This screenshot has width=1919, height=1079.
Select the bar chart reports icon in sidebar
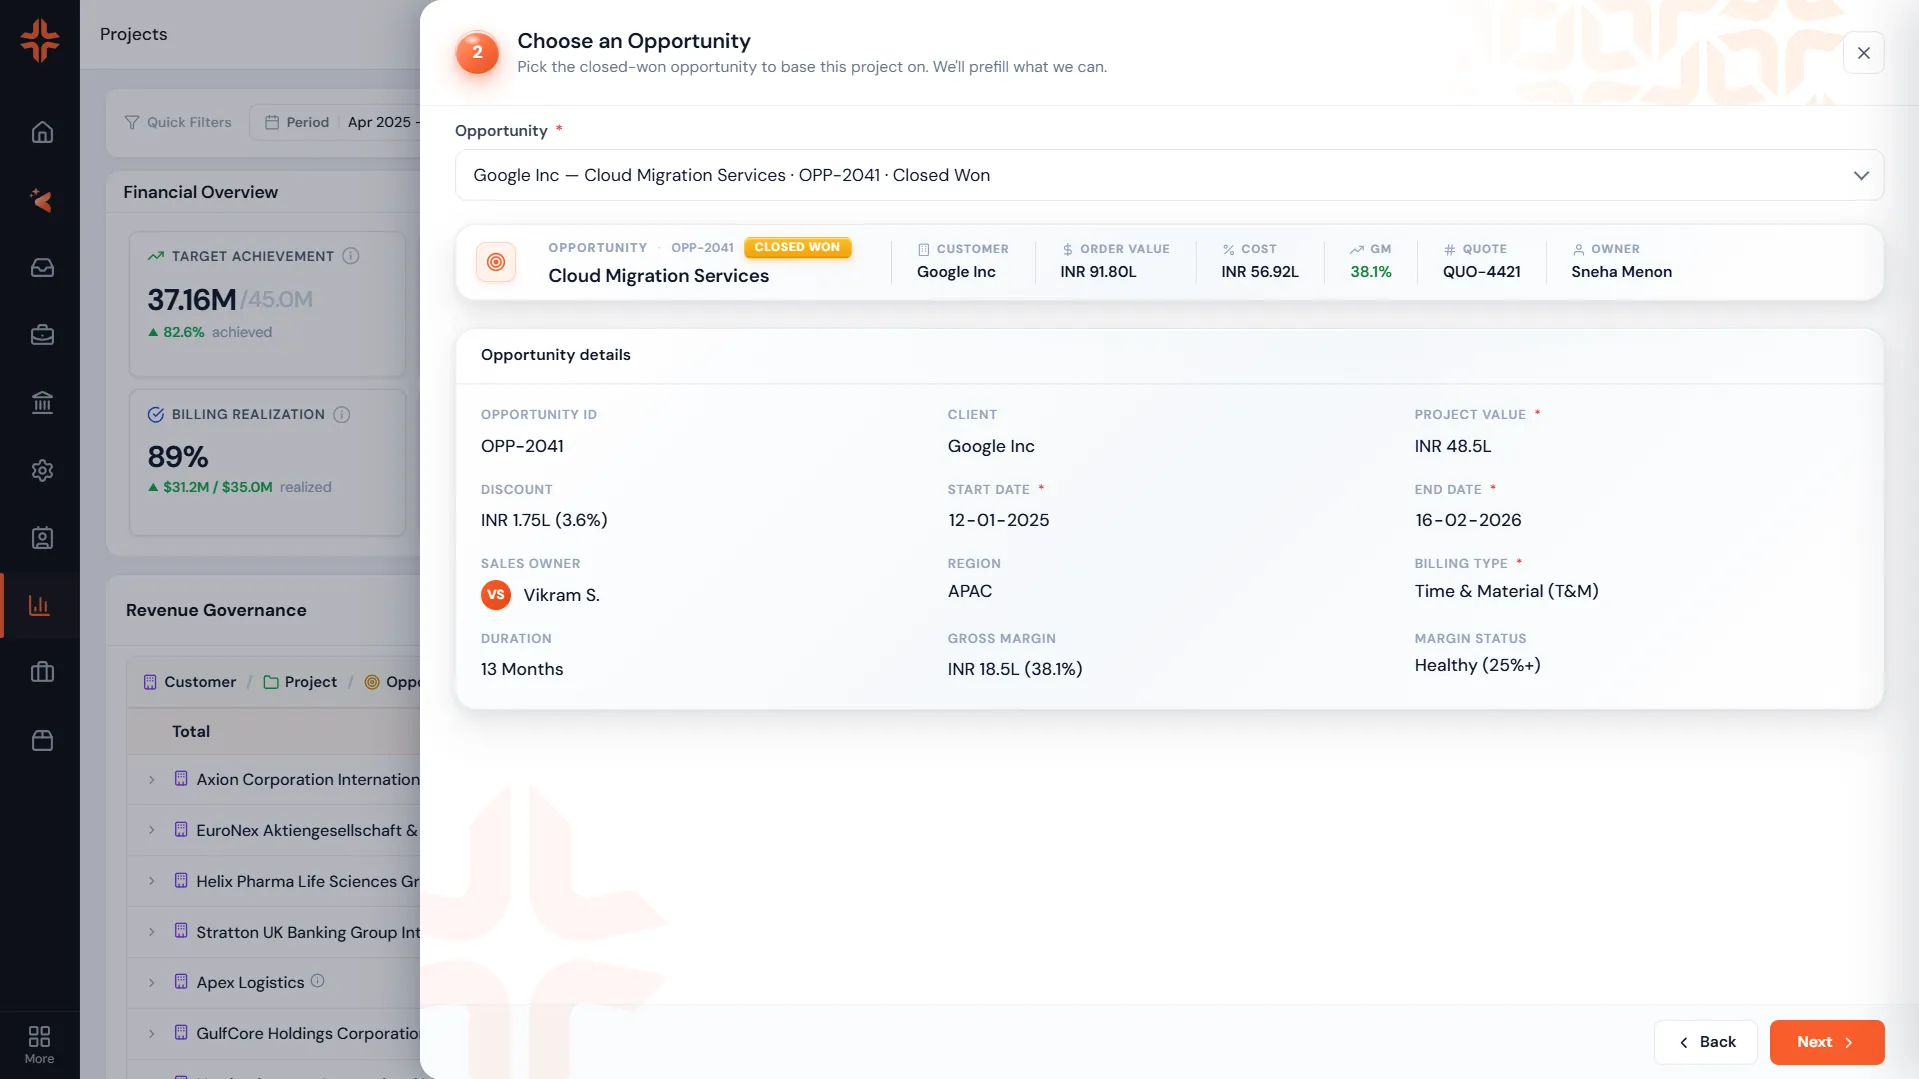click(40, 605)
